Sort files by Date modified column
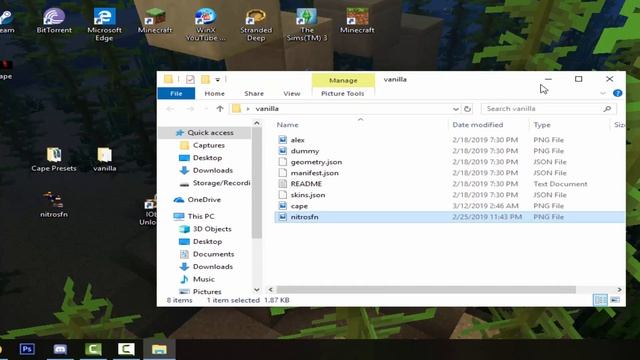Screen dimensions: 640x360 (x=478, y=125)
